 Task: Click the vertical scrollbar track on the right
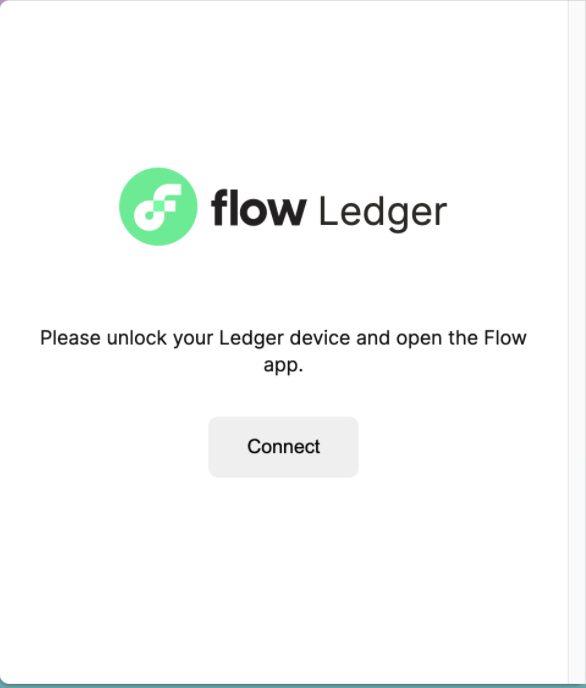coord(577,342)
